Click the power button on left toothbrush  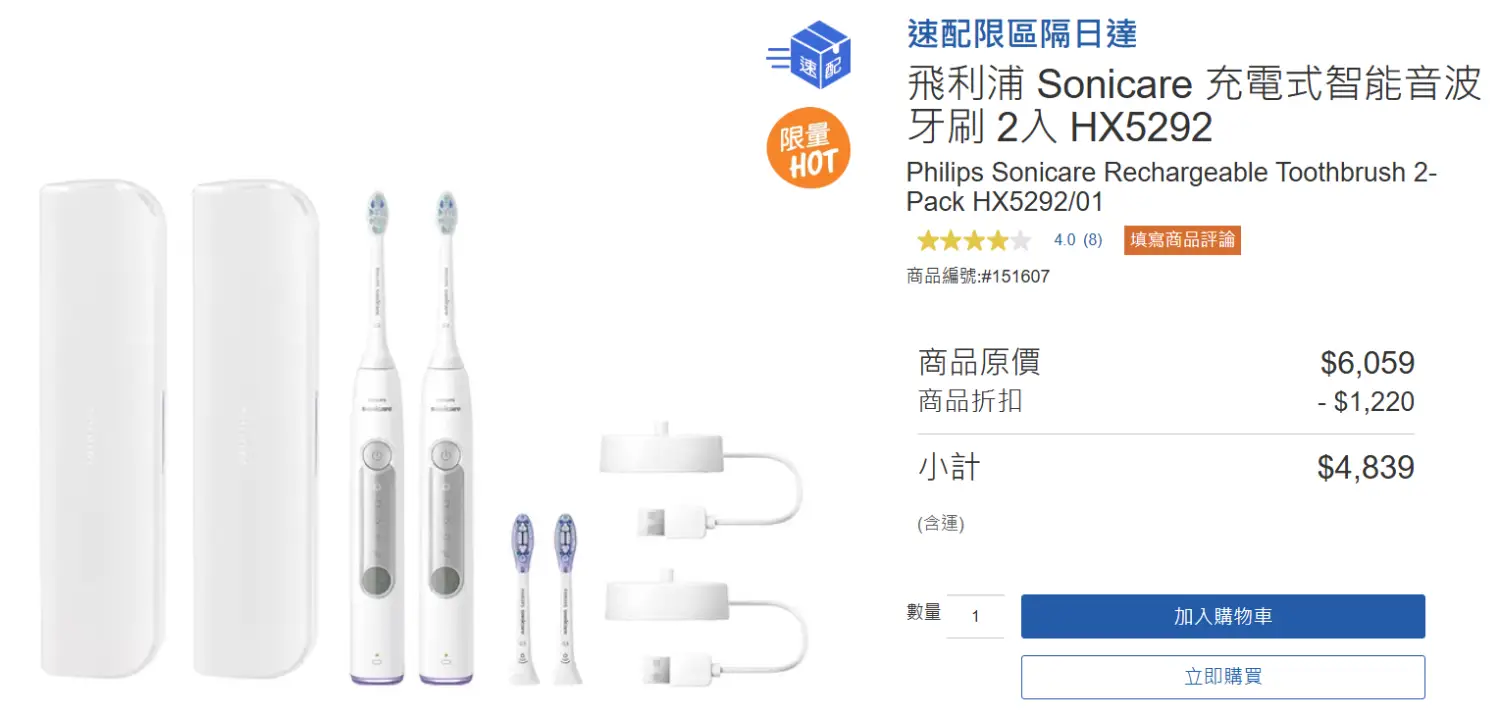tap(376, 456)
